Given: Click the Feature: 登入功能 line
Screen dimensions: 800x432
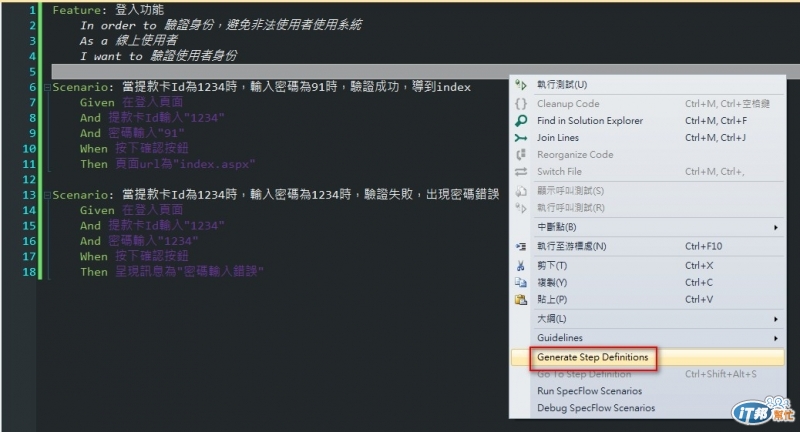Looking at the screenshot, I should pos(108,10).
